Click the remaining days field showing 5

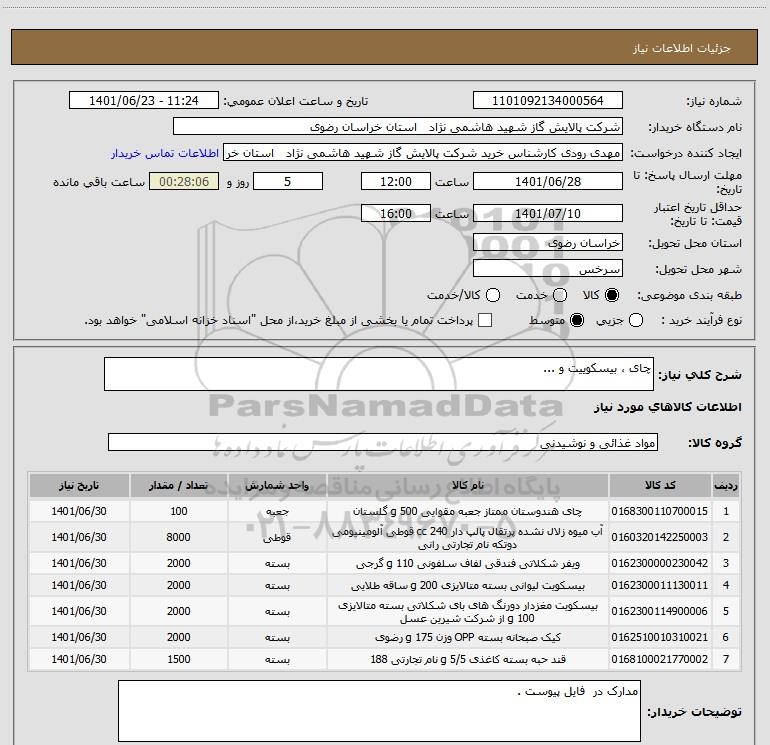288,182
